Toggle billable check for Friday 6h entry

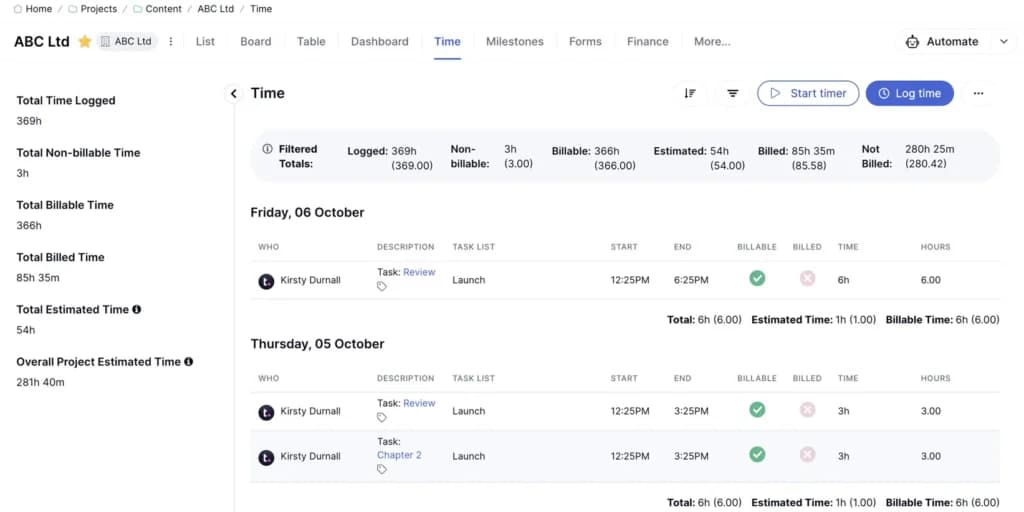[x=757, y=279]
